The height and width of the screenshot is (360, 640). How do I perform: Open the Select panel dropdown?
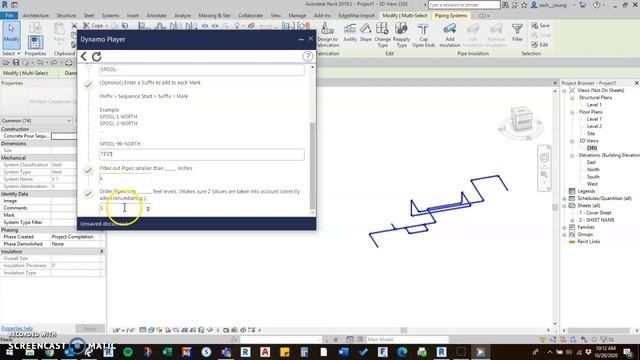click(x=11, y=53)
